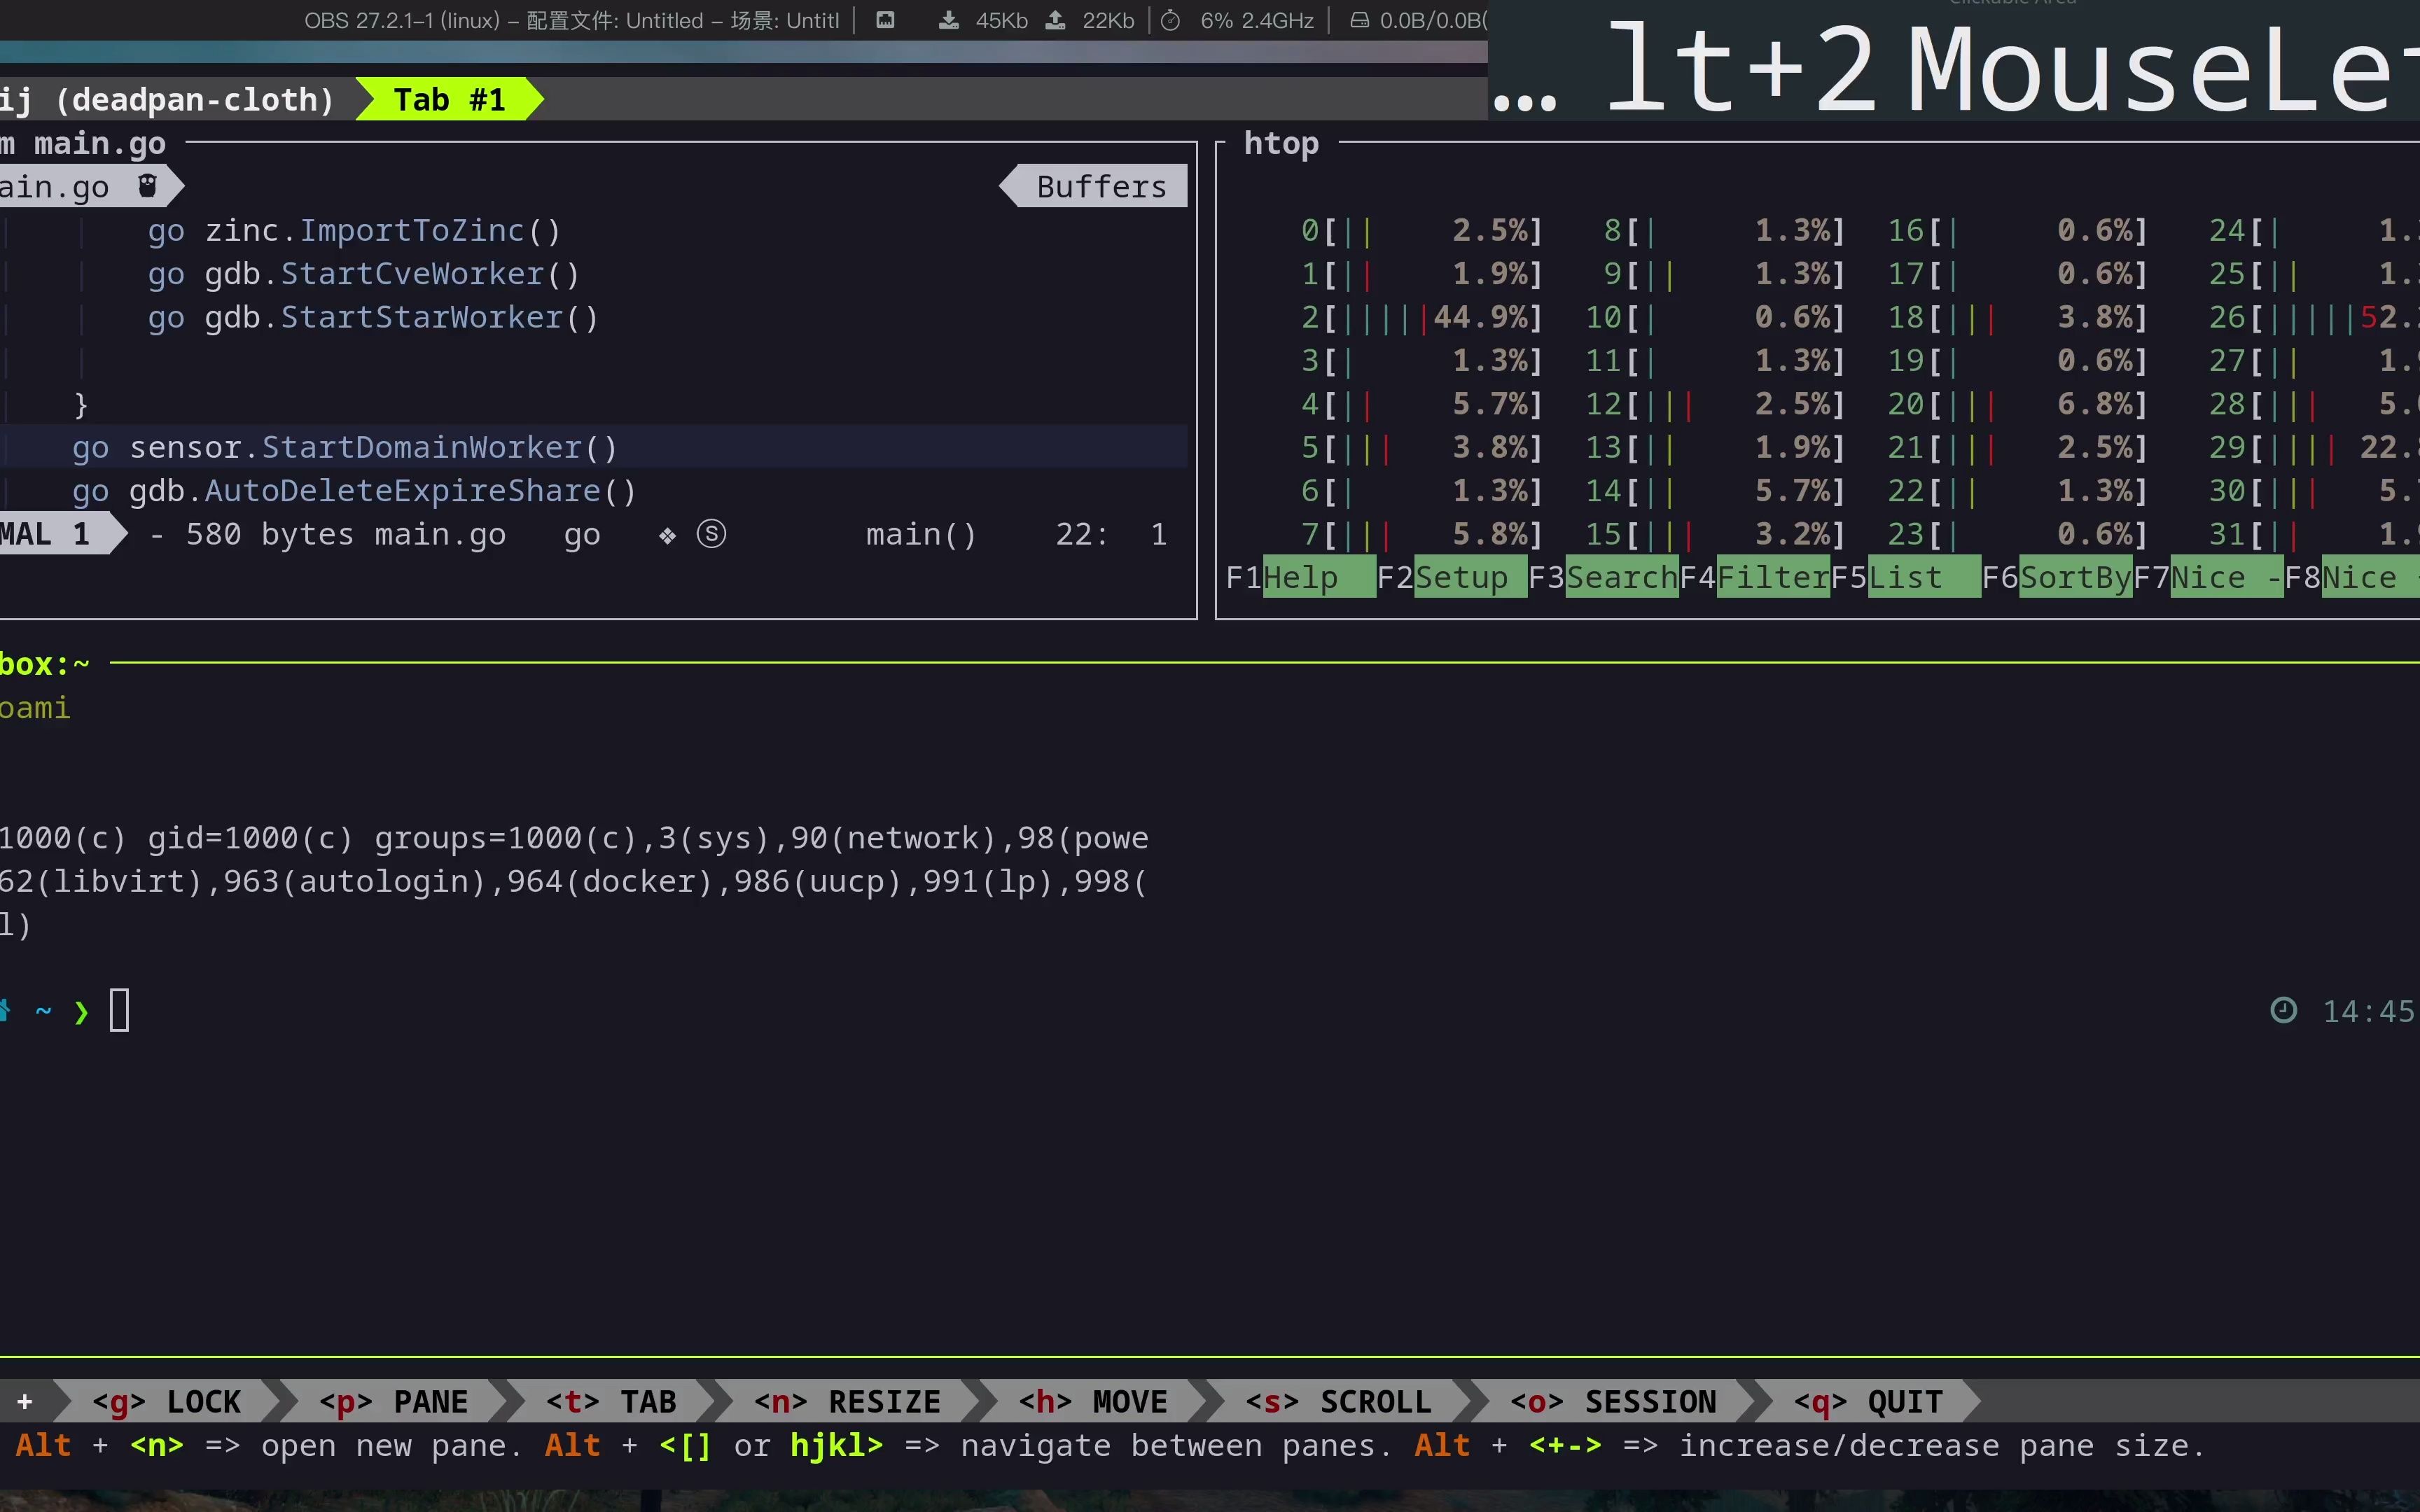2420x1512 pixels.
Task: Click the upload speed icon showing 22Kb
Action: (1055, 20)
